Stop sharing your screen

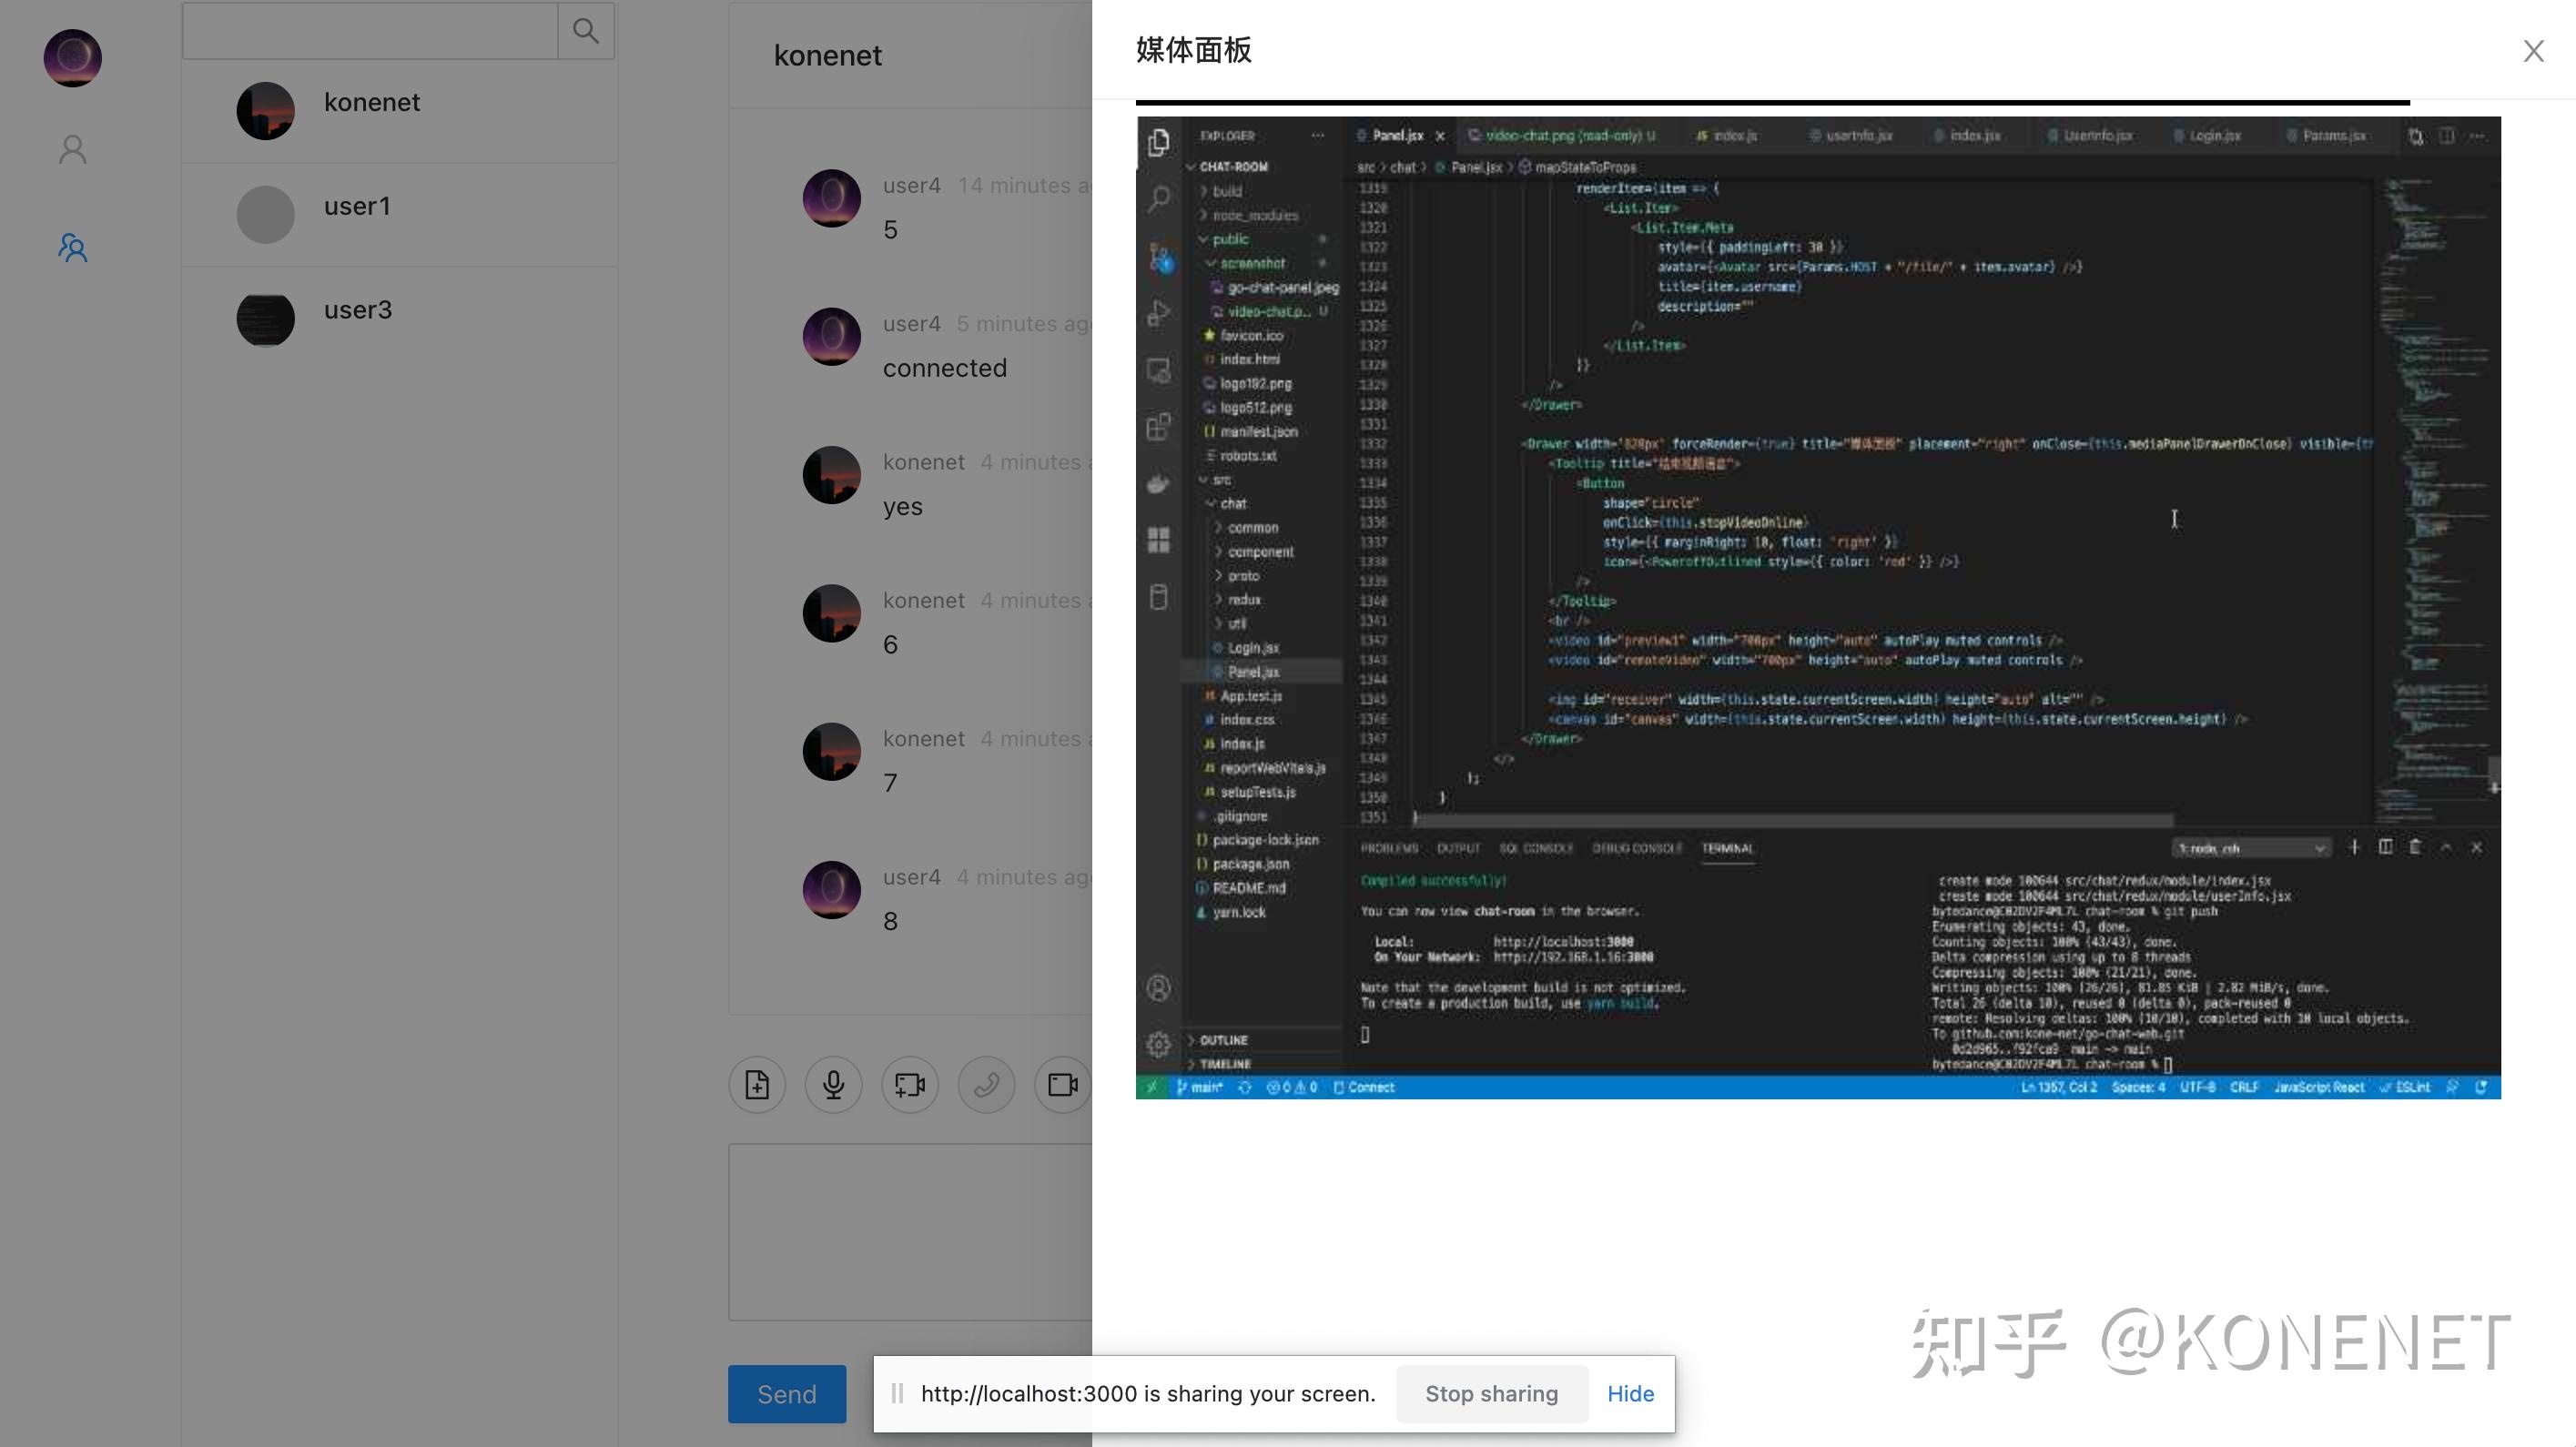1491,1393
